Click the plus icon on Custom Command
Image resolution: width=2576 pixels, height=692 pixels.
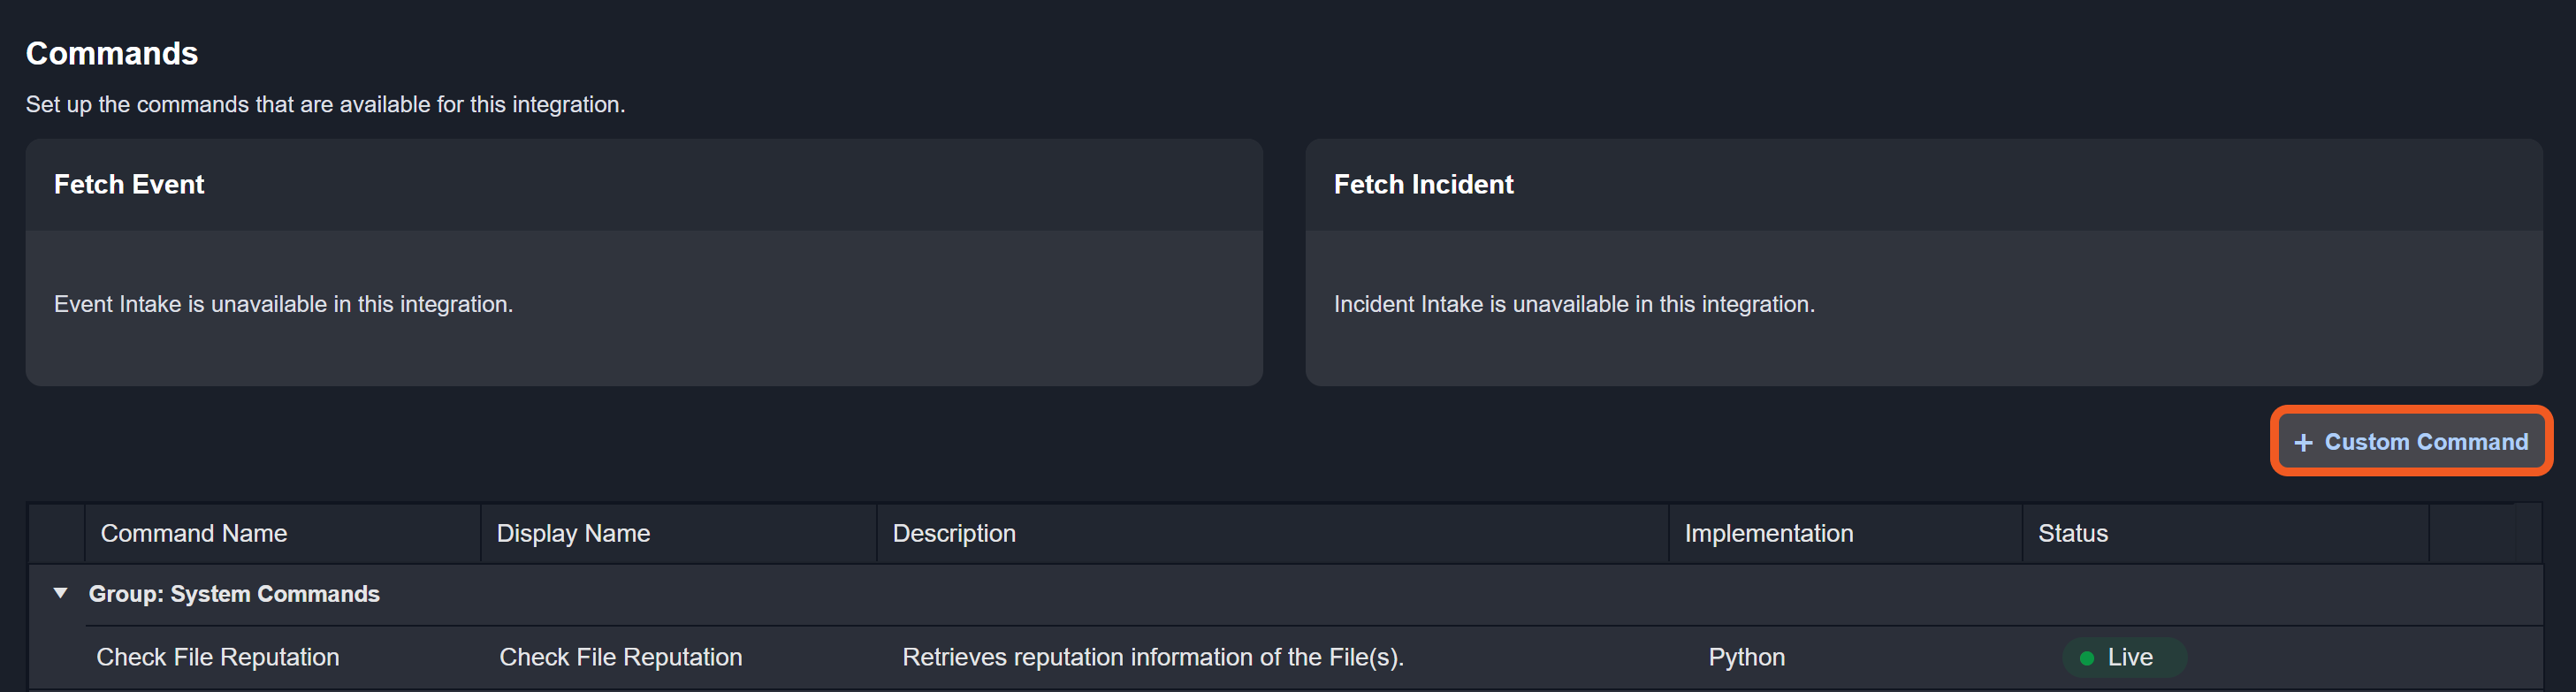coord(2303,443)
